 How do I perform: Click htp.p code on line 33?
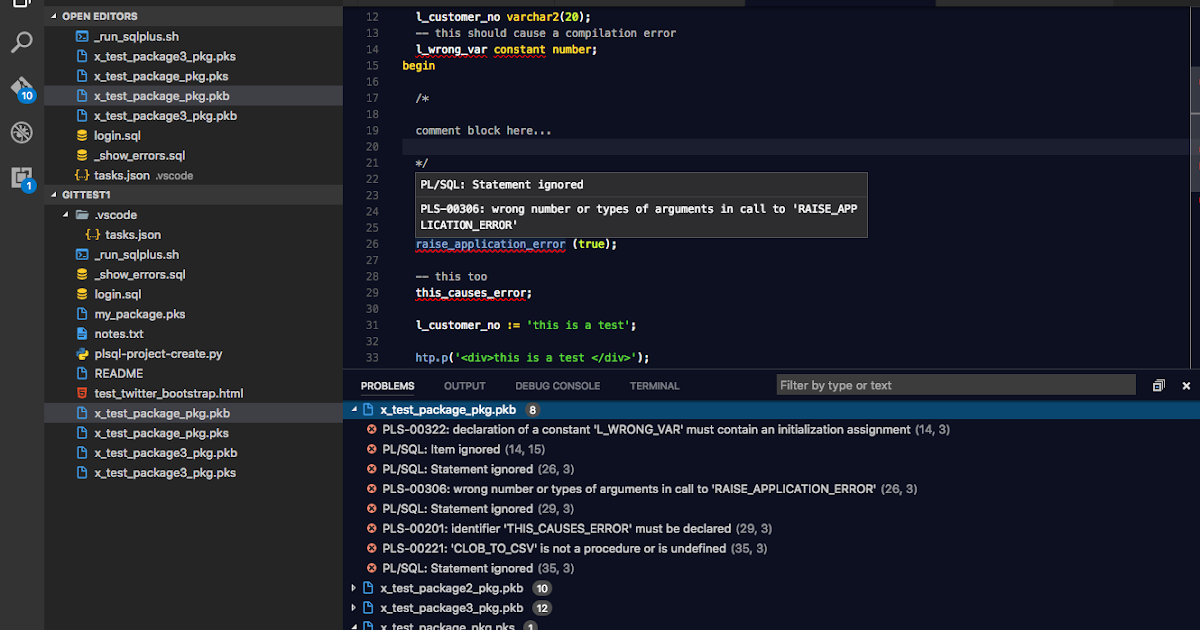click(x=533, y=358)
